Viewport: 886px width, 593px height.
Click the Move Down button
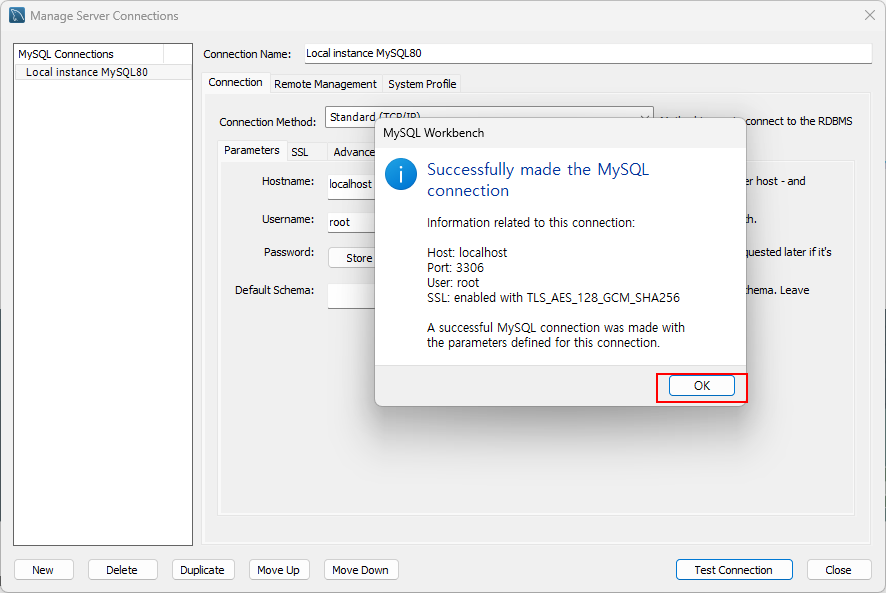click(361, 570)
